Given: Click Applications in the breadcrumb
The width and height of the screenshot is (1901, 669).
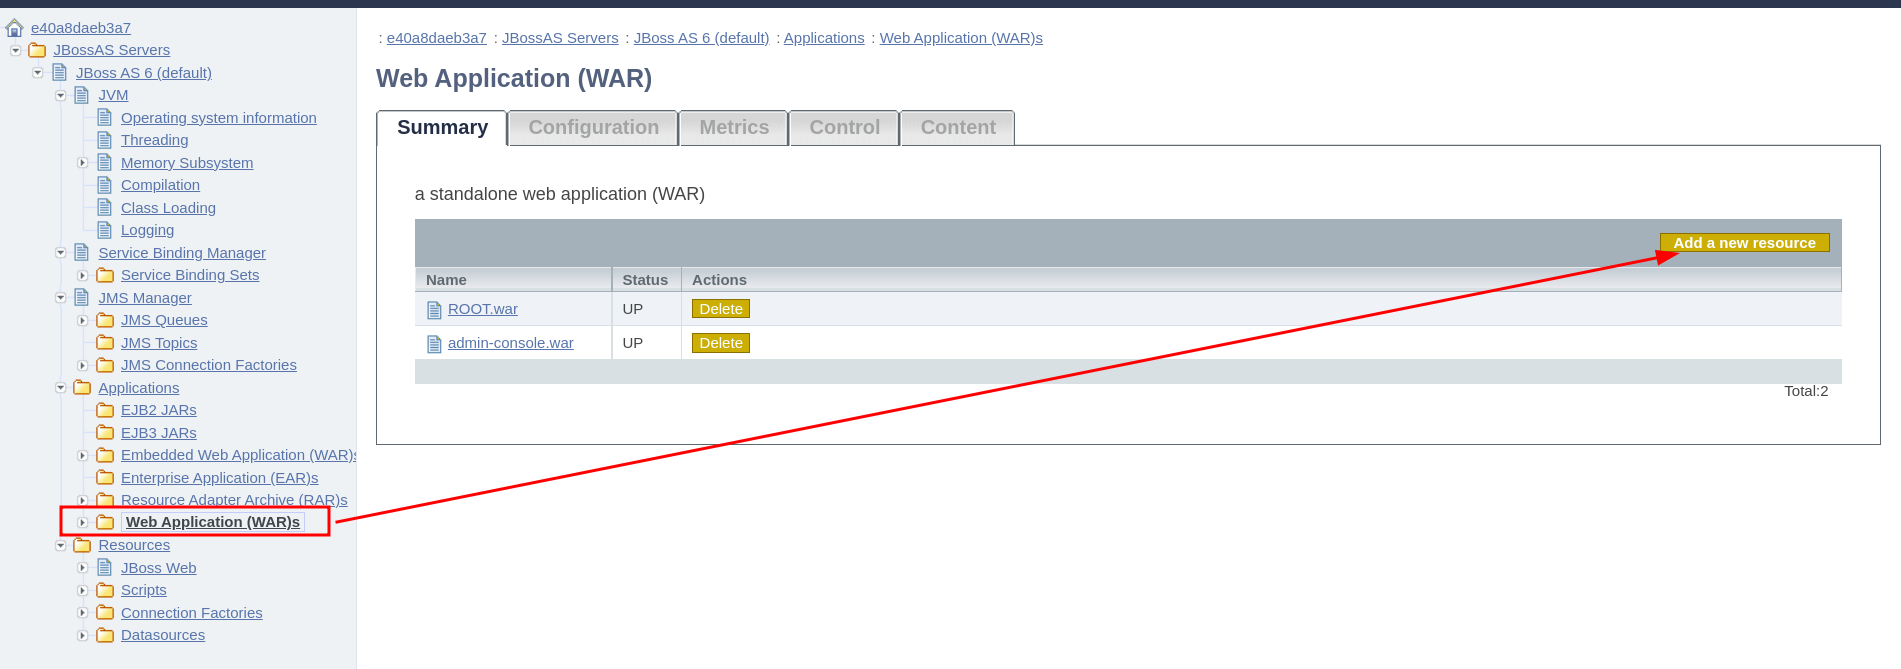Looking at the screenshot, I should pyautogui.click(x=824, y=38).
